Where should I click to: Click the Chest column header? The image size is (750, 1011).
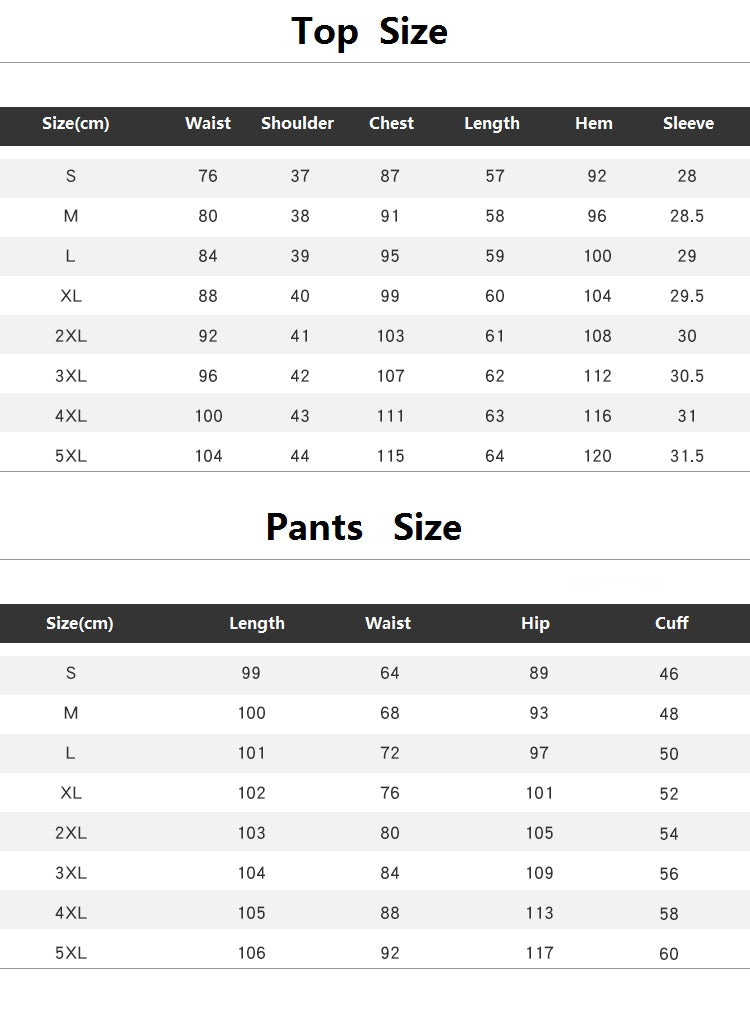(x=391, y=123)
